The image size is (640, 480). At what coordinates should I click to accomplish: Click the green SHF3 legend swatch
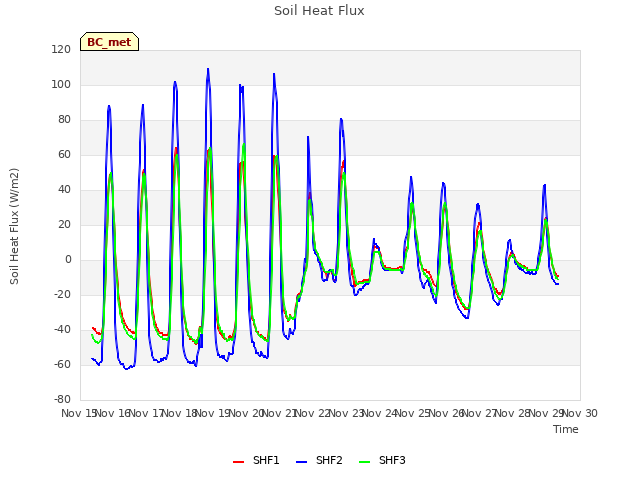point(364,462)
